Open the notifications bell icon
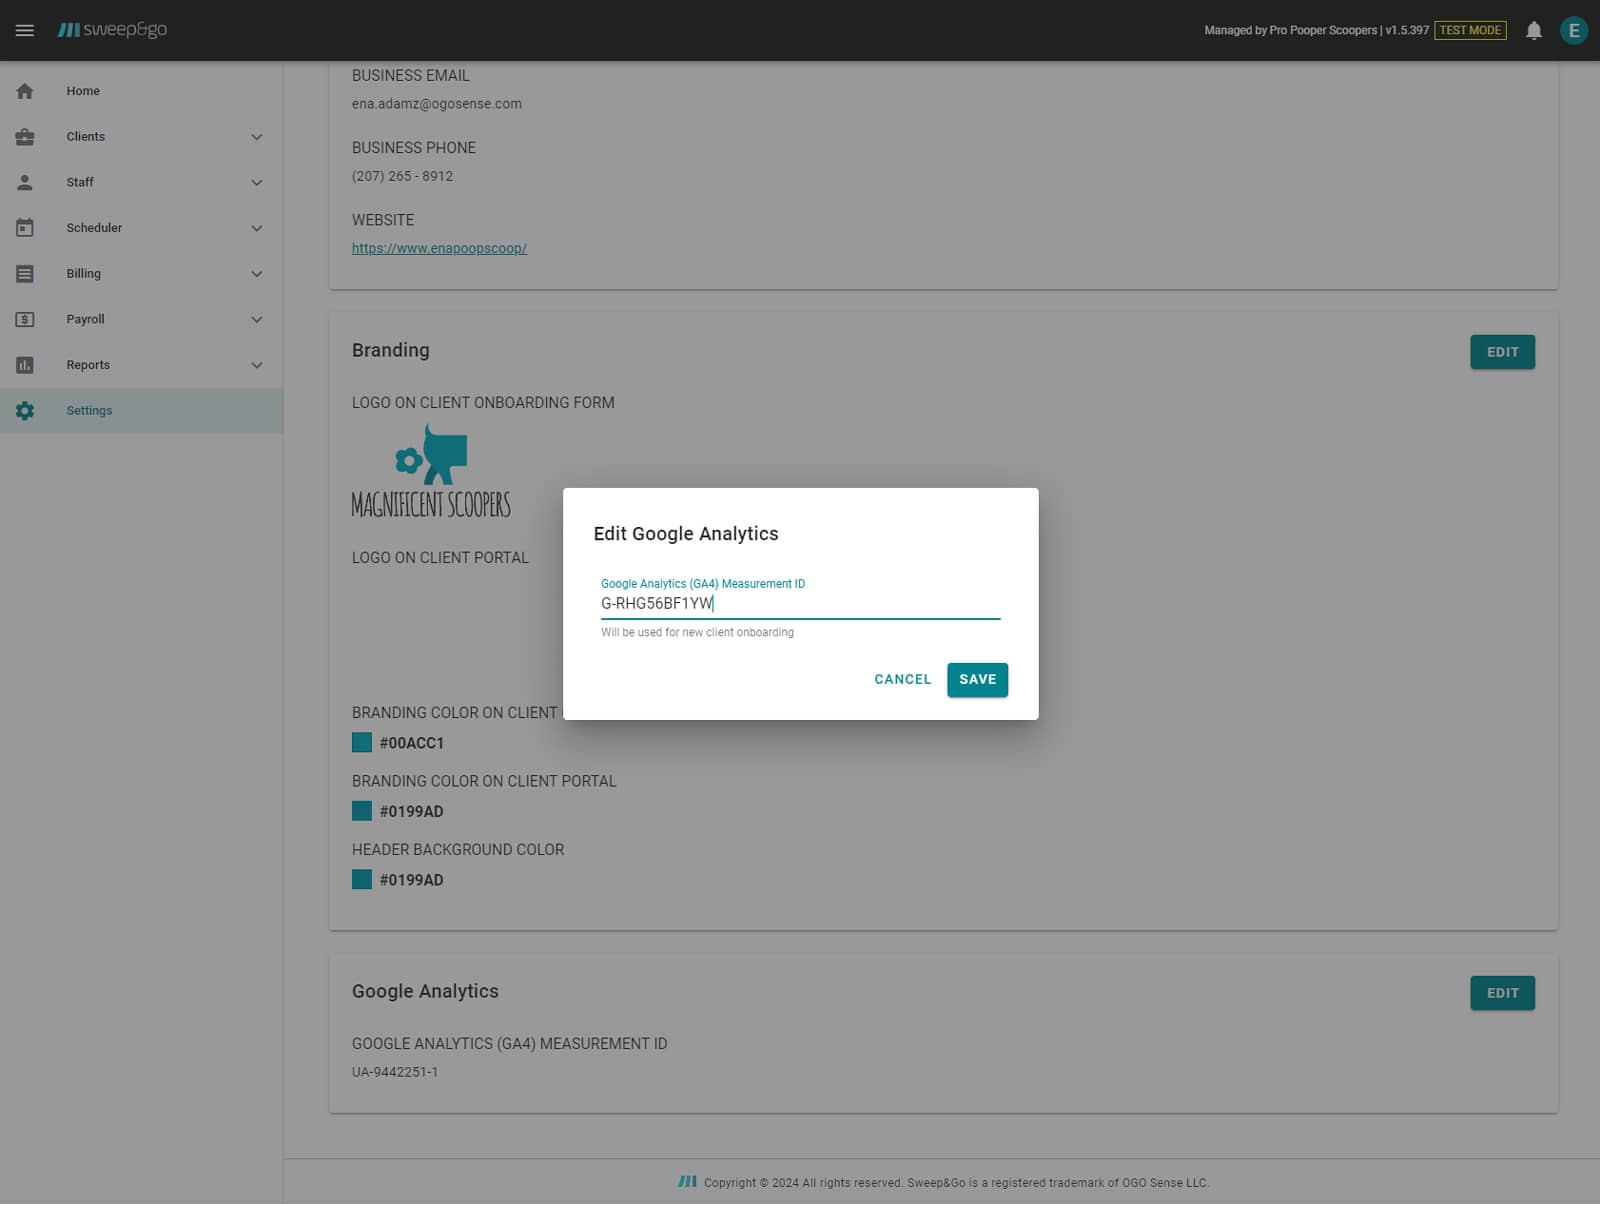The height and width of the screenshot is (1205, 1600). (x=1533, y=30)
